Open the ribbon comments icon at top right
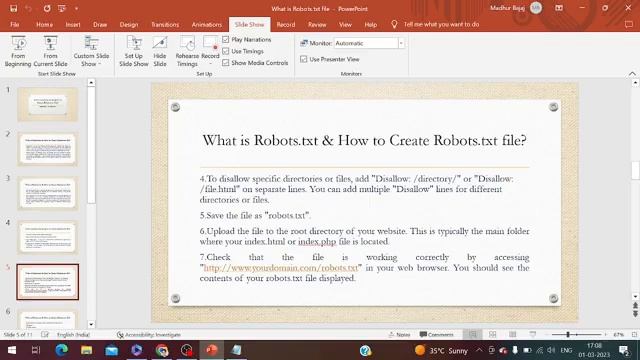The width and height of the screenshot is (640, 360). pyautogui.click(x=629, y=24)
